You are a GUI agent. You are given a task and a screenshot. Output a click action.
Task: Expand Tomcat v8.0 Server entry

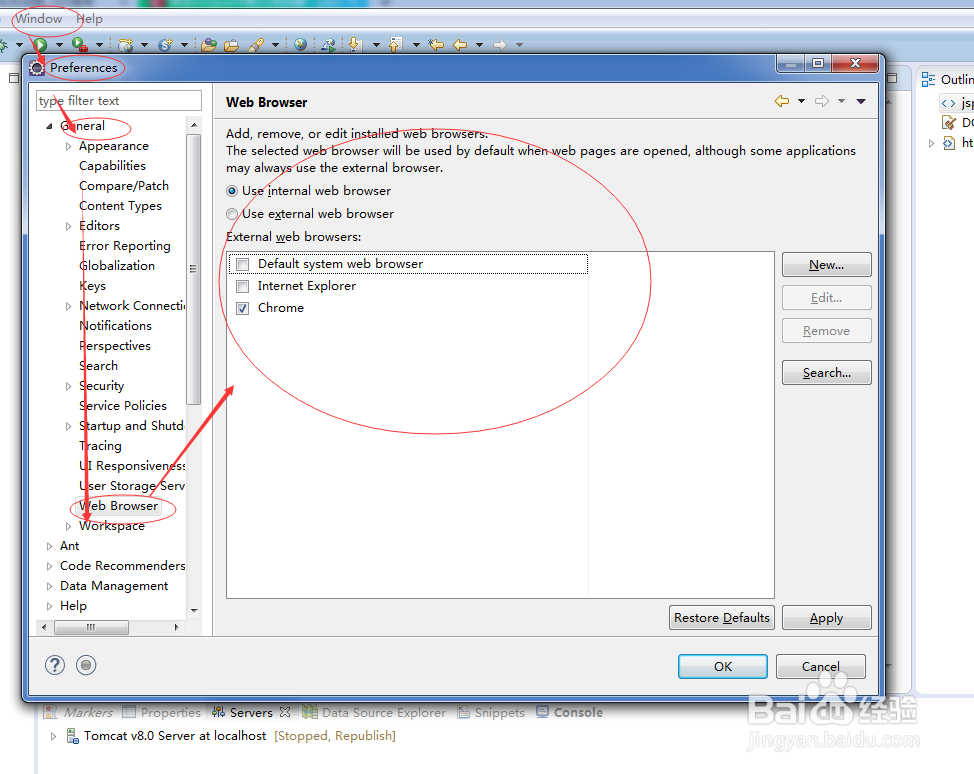pos(53,737)
